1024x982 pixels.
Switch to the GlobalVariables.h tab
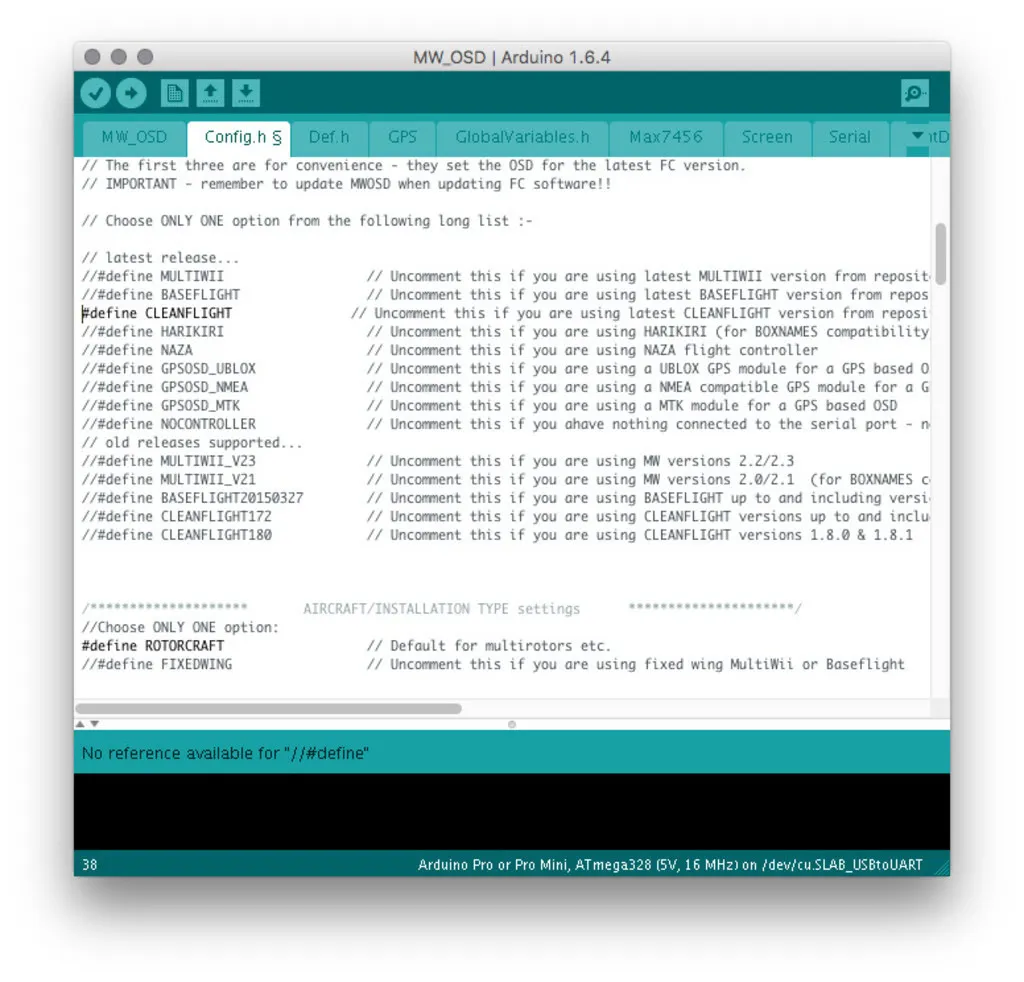[522, 138]
